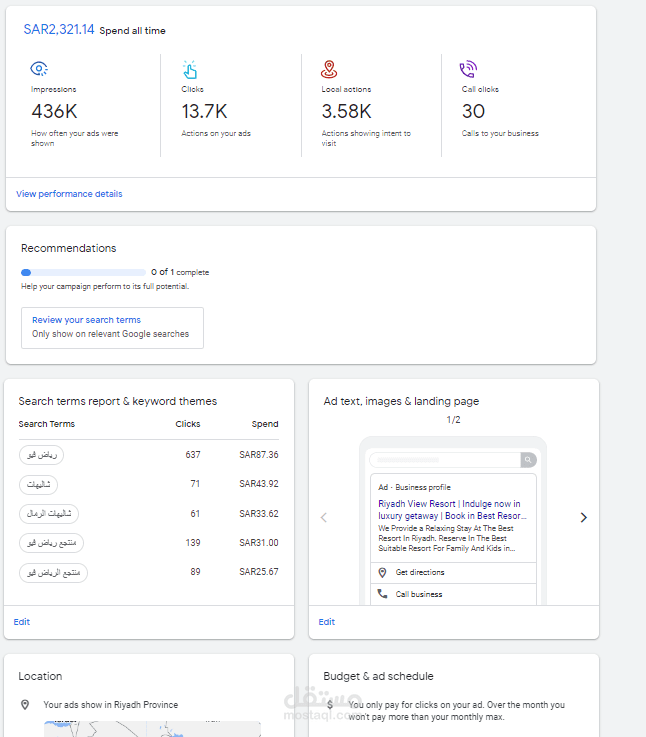Edit the ad text, images & landing page

point(326,622)
